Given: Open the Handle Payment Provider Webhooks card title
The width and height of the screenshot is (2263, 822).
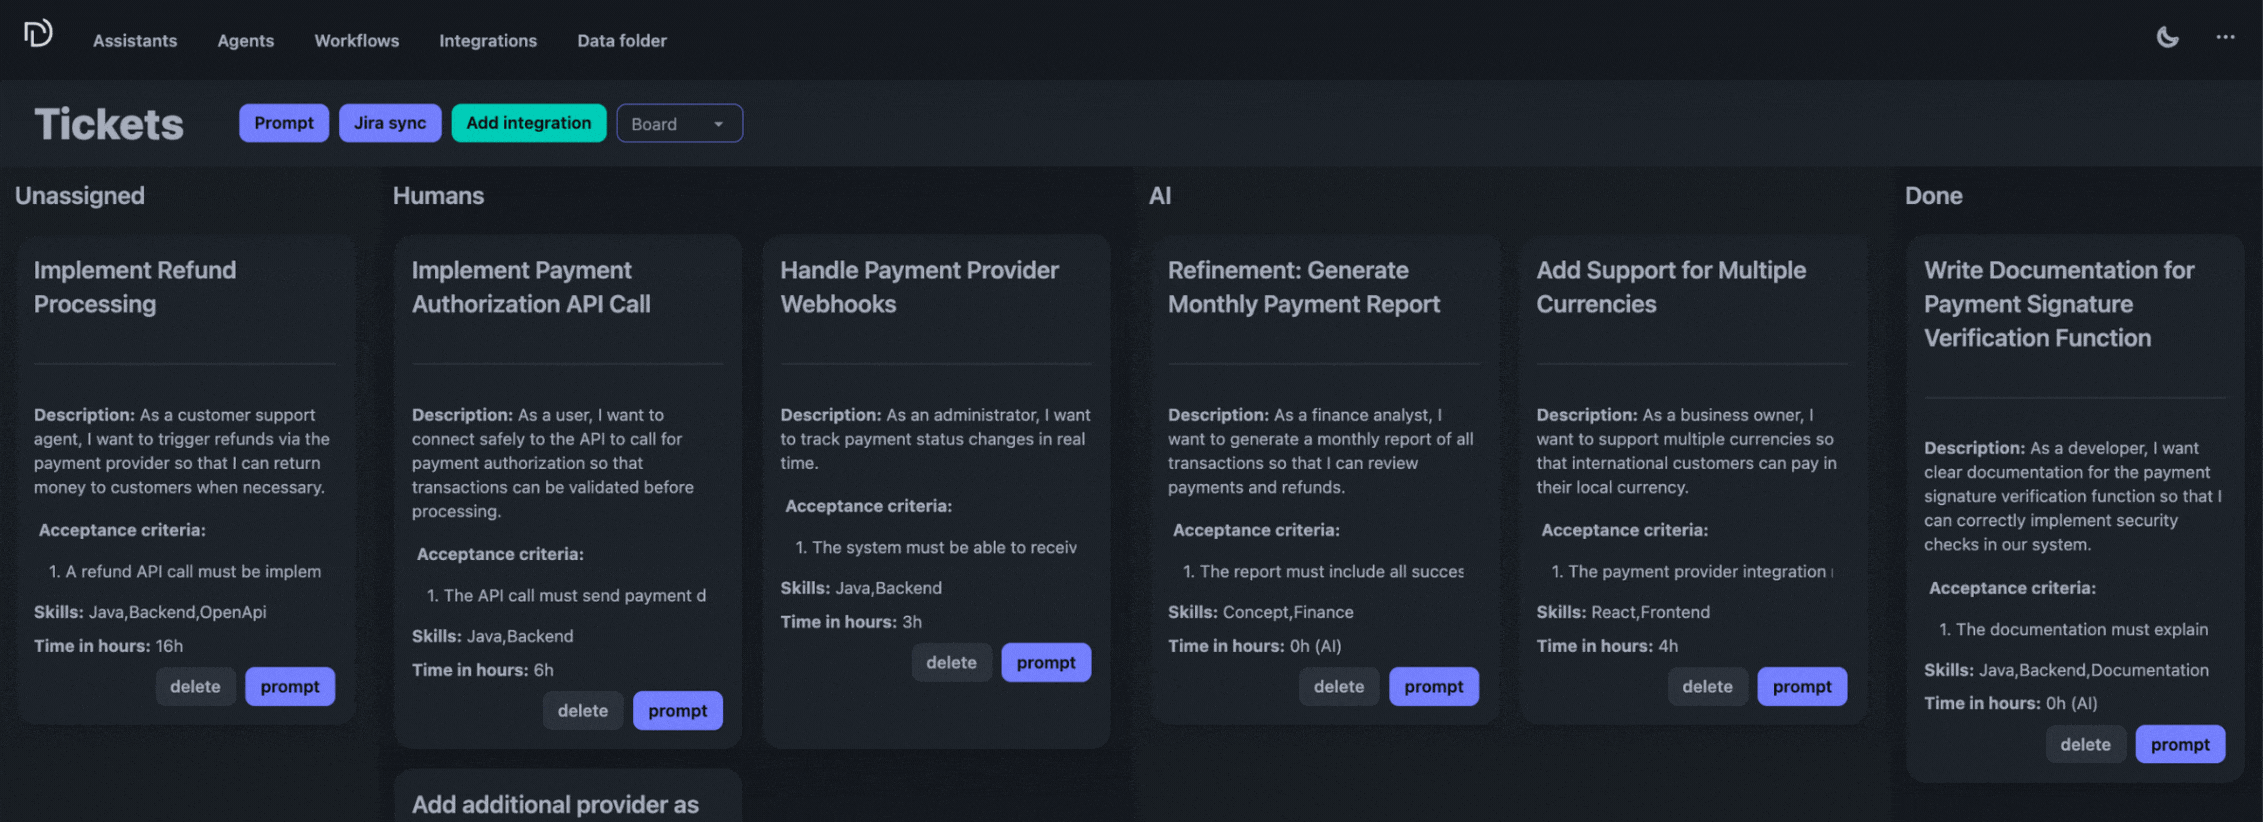Looking at the screenshot, I should pos(919,287).
